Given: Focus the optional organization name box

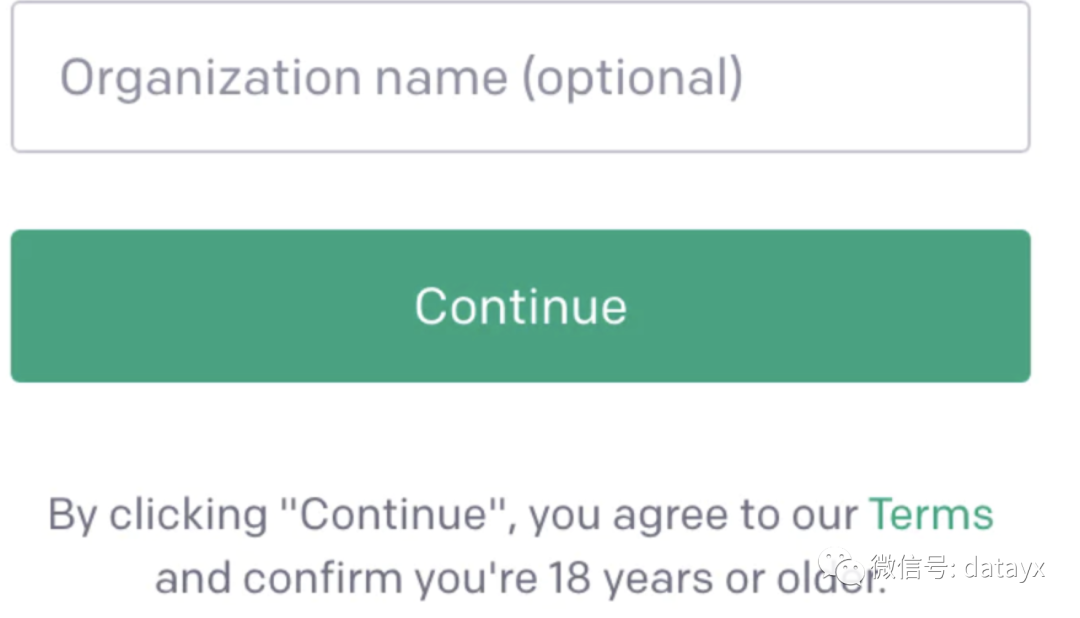Looking at the screenshot, I should (x=521, y=77).
